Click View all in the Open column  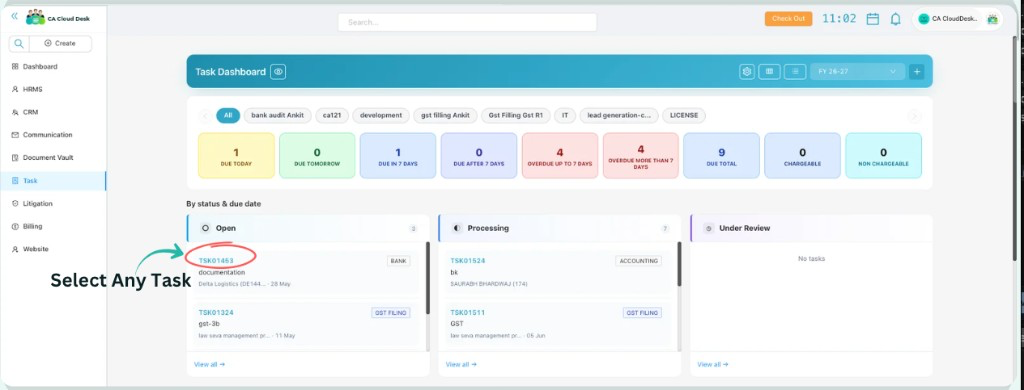click(x=209, y=365)
